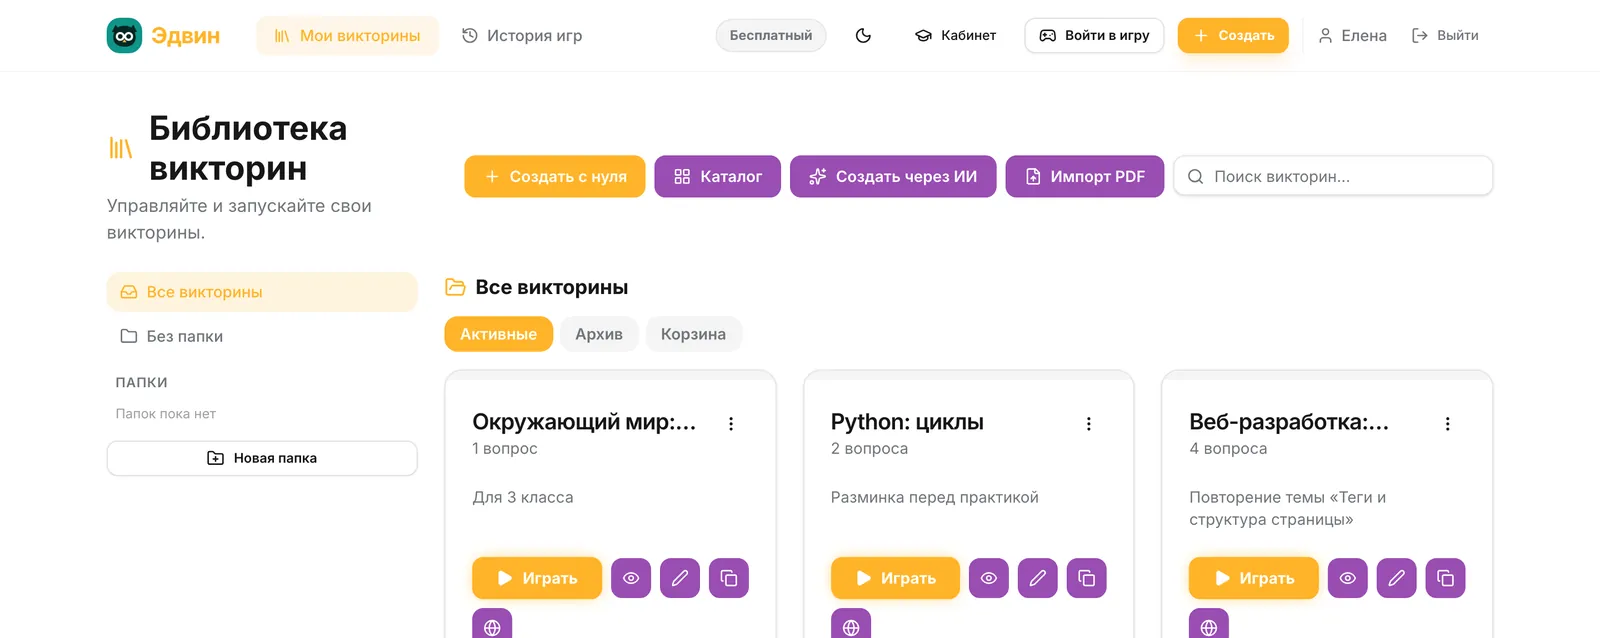Switch to Архив tab
Image resolution: width=1600 pixels, height=638 pixels.
click(x=599, y=334)
